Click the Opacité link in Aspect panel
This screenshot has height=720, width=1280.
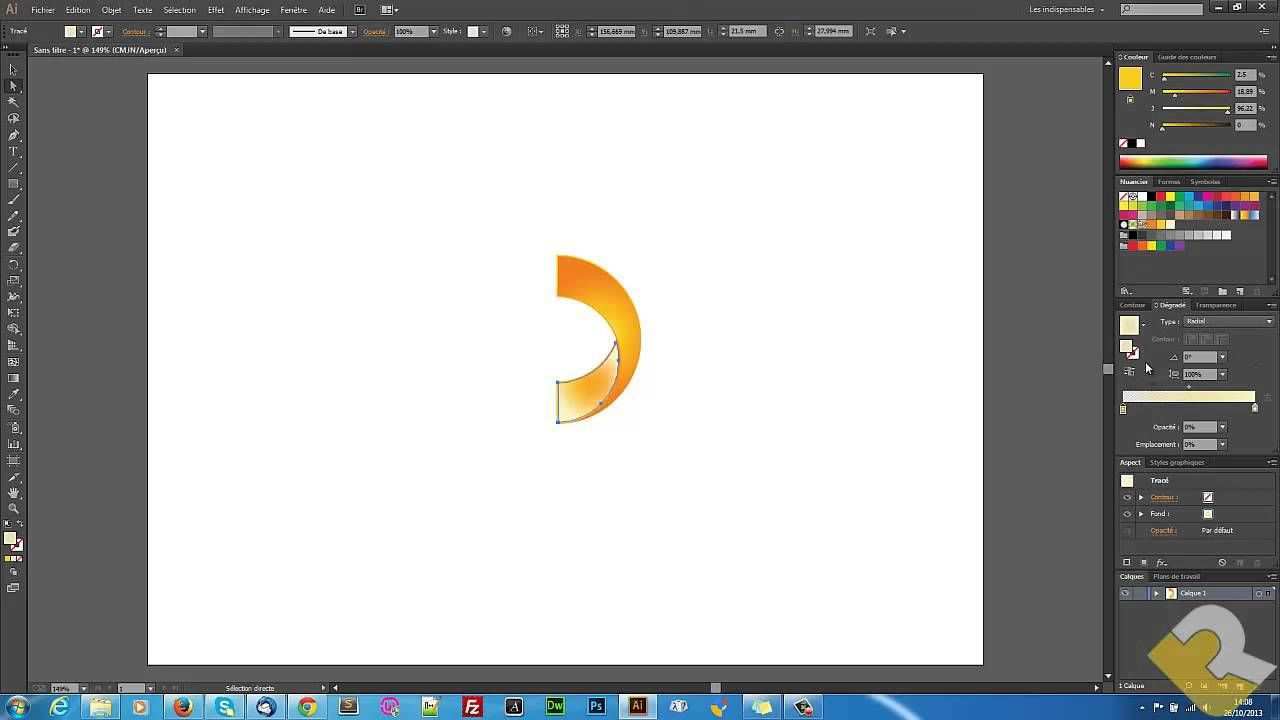click(x=1163, y=530)
